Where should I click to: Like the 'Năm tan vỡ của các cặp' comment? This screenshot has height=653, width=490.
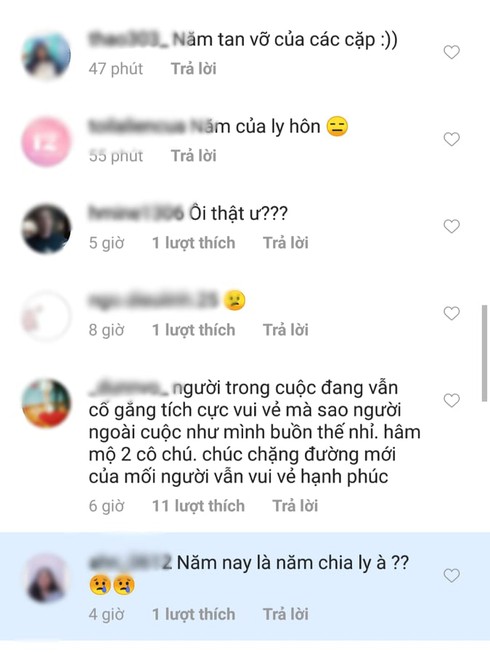[x=451, y=52]
